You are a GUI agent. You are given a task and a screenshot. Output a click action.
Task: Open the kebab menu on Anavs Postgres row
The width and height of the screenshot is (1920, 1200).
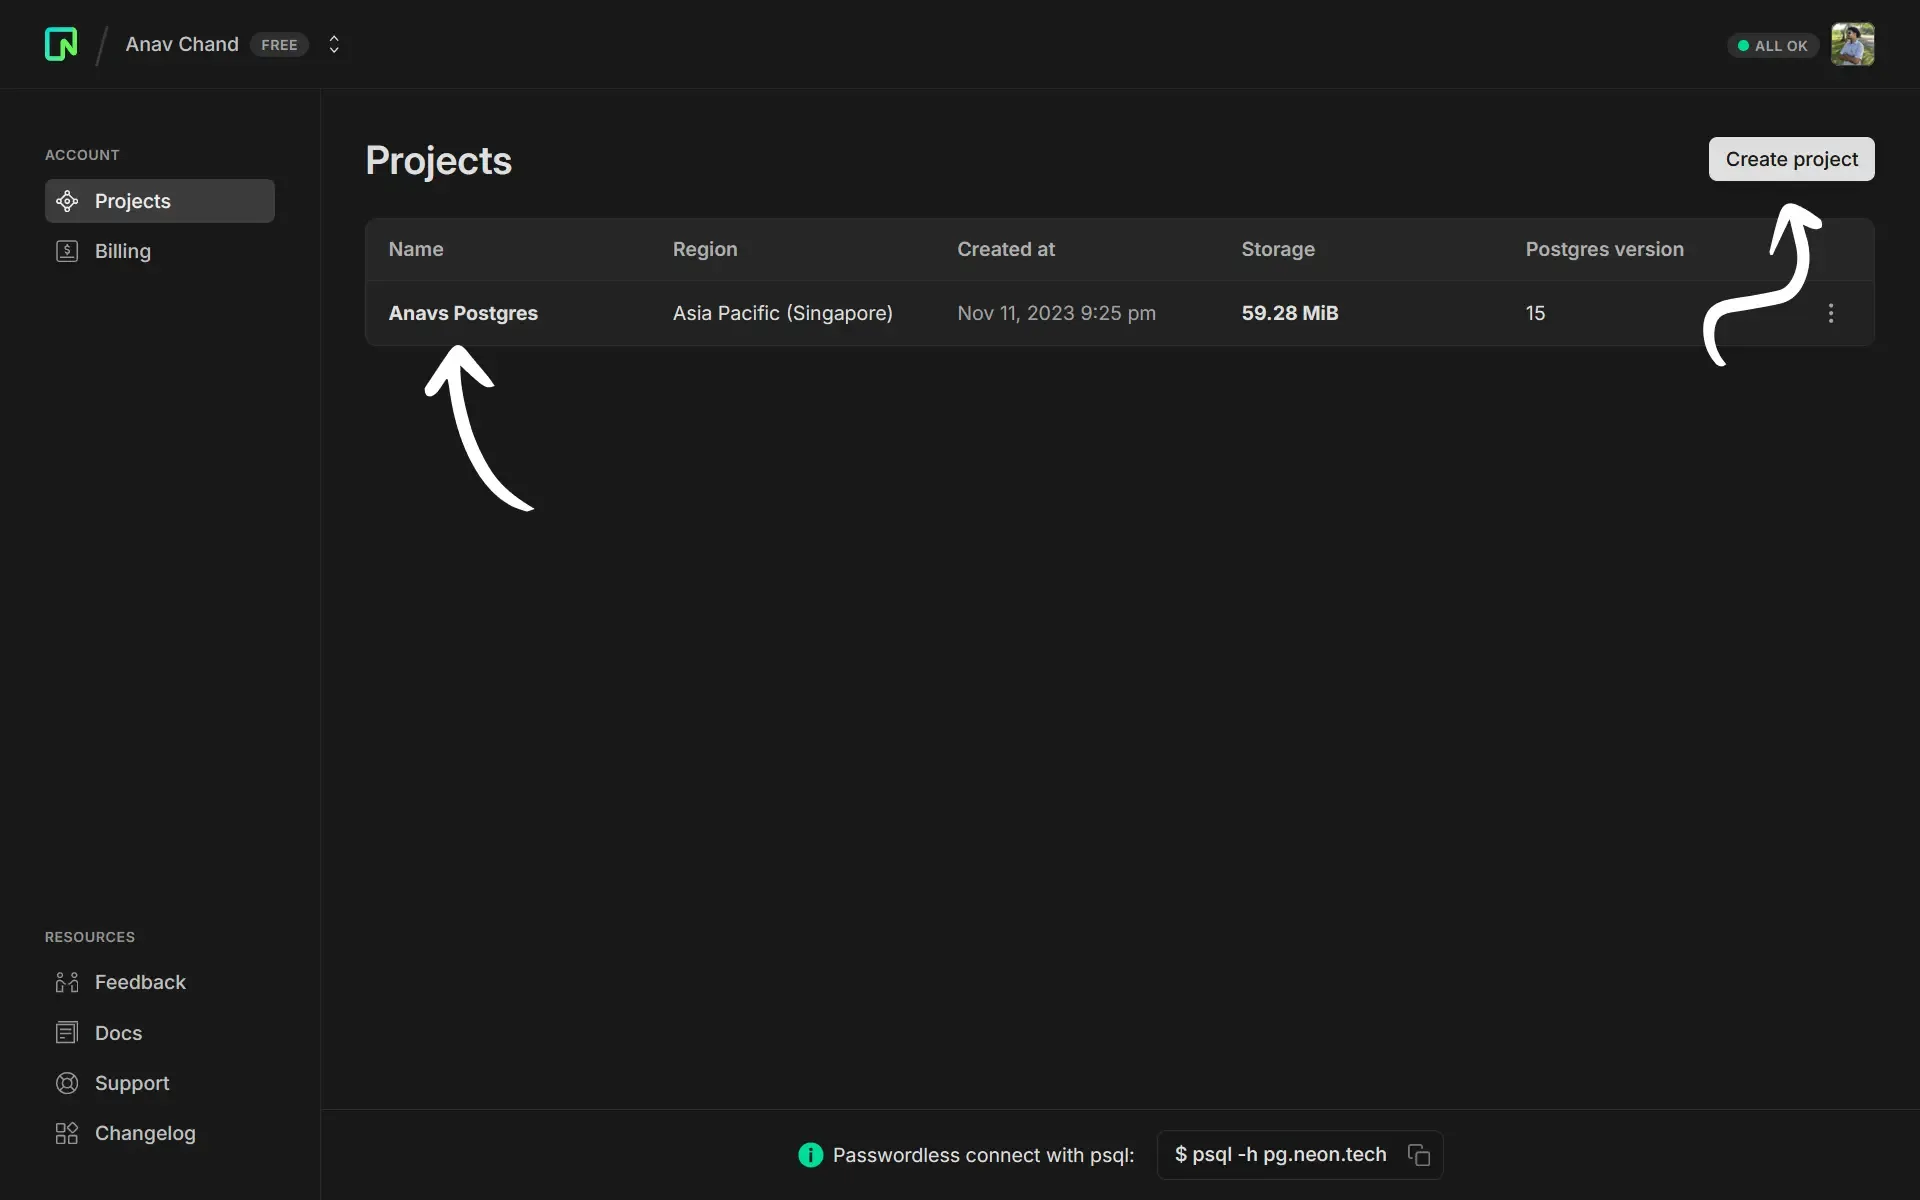(1830, 313)
